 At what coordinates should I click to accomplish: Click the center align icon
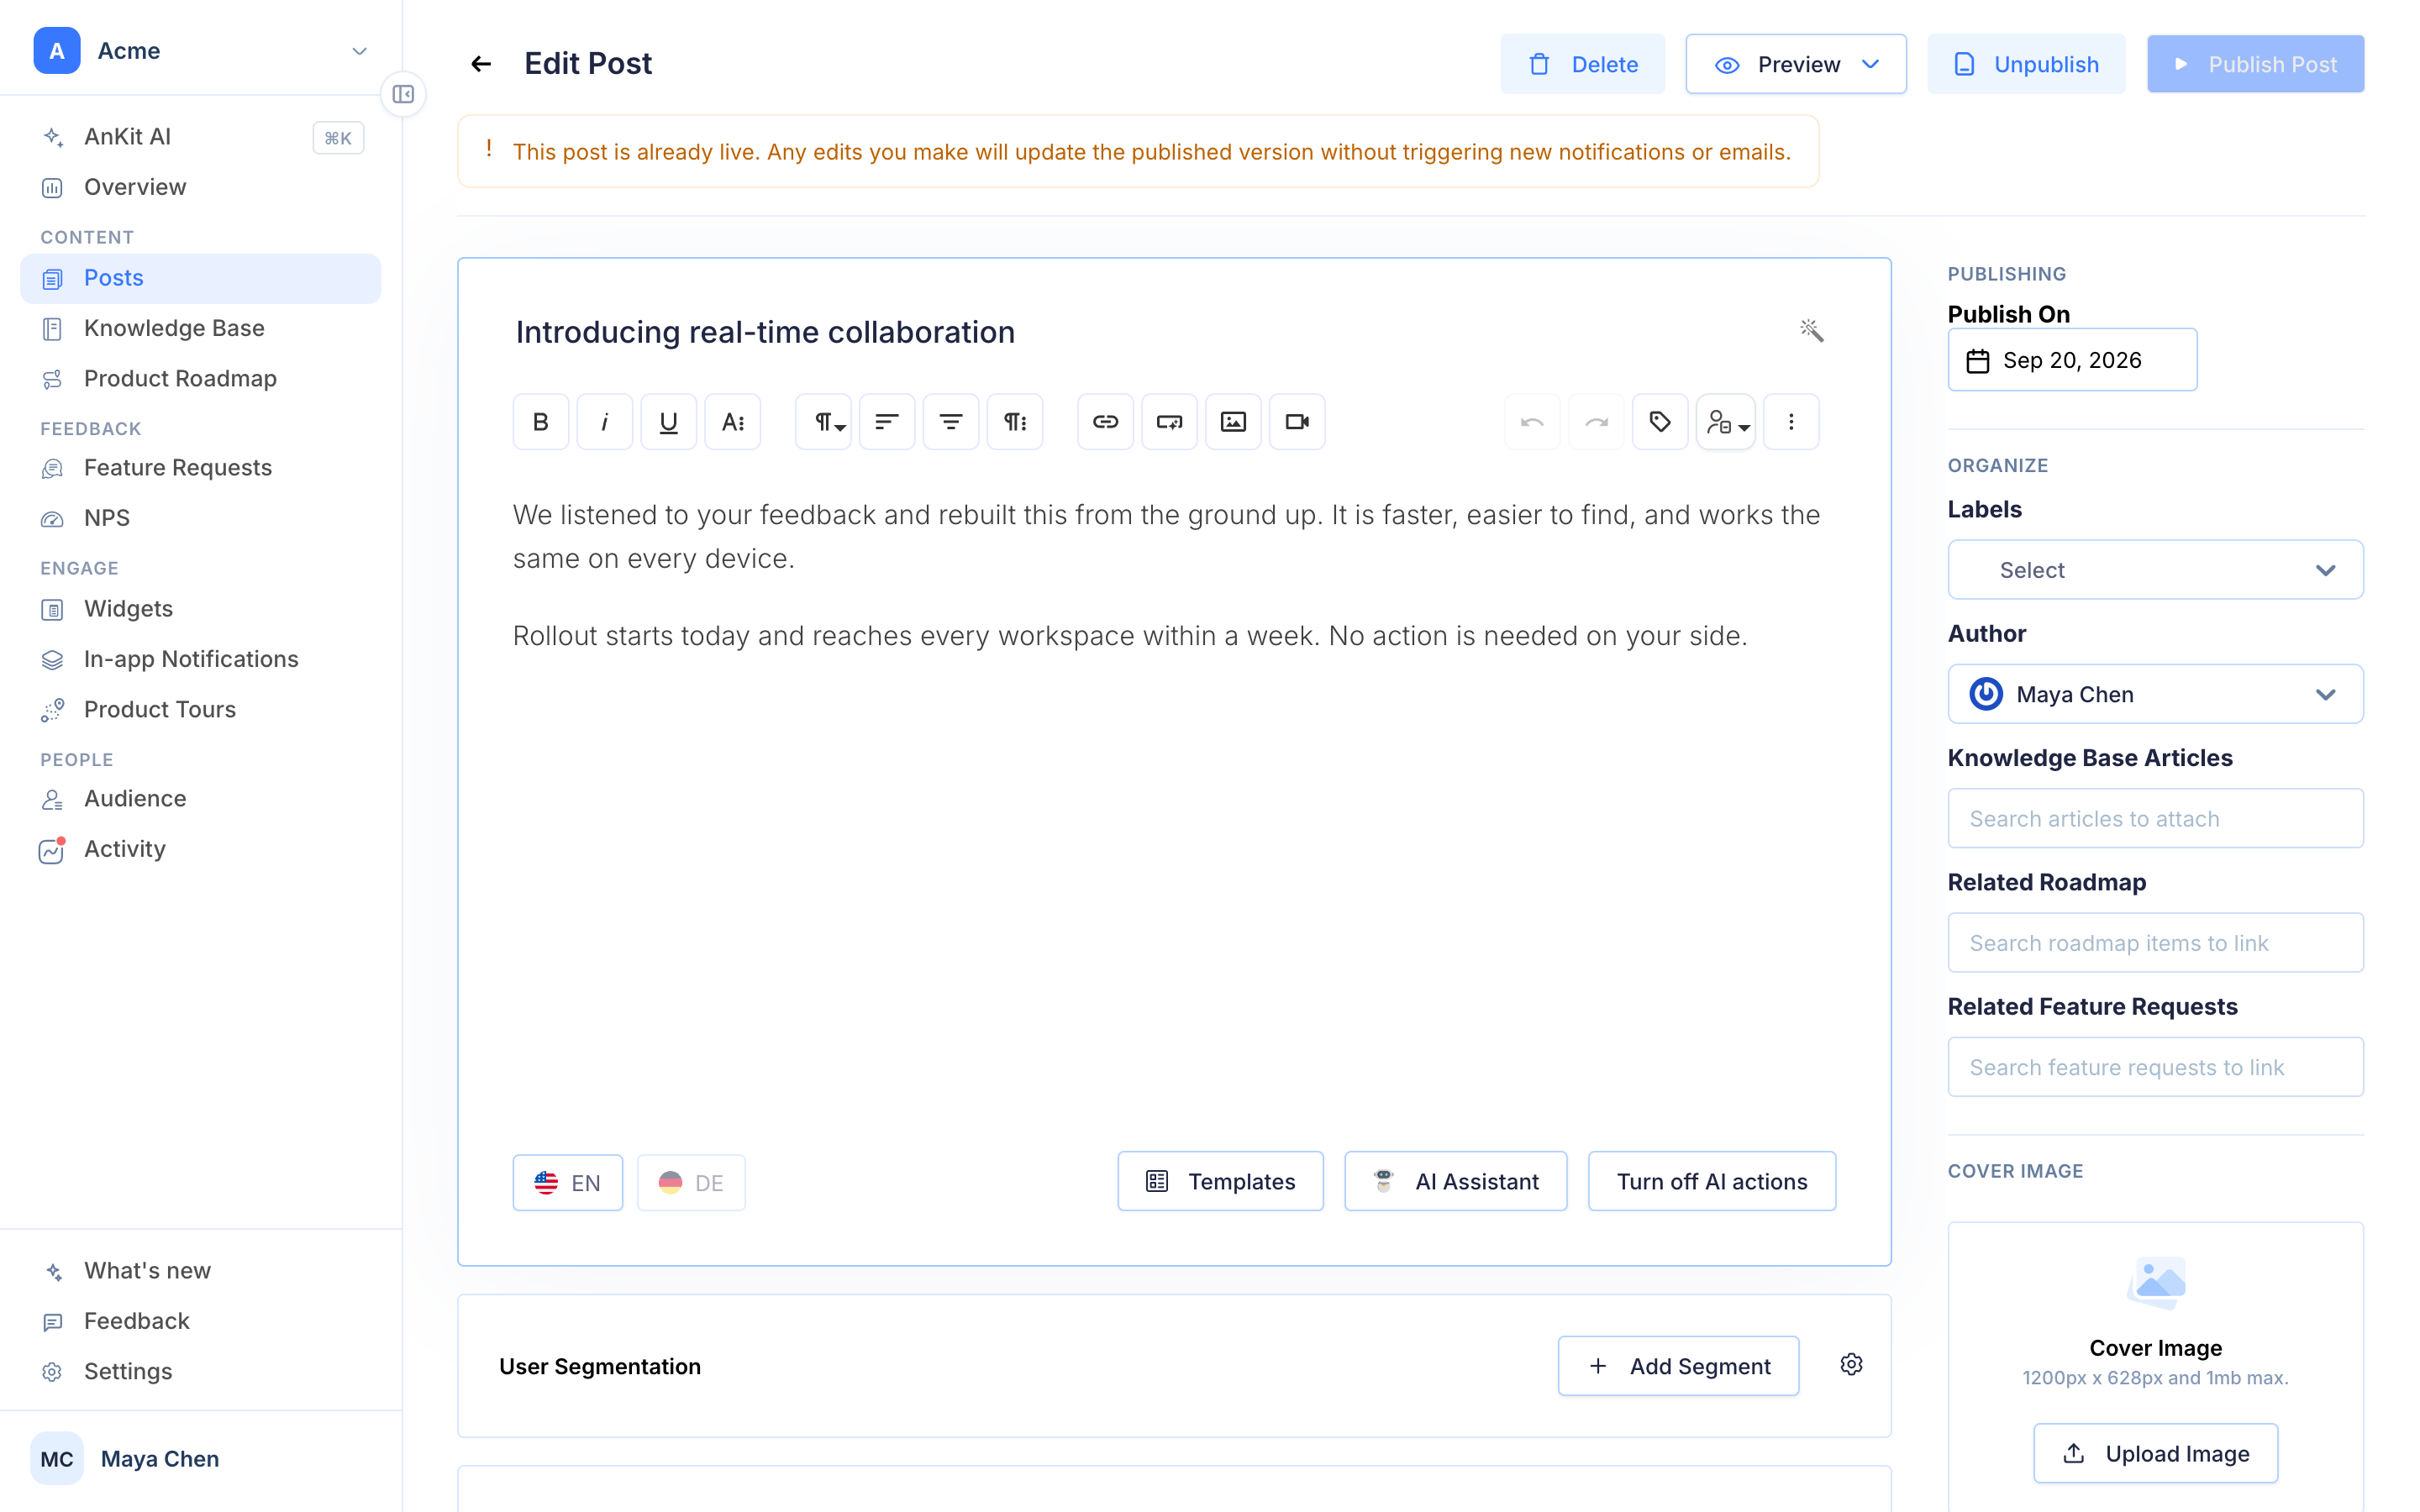pyautogui.click(x=951, y=422)
